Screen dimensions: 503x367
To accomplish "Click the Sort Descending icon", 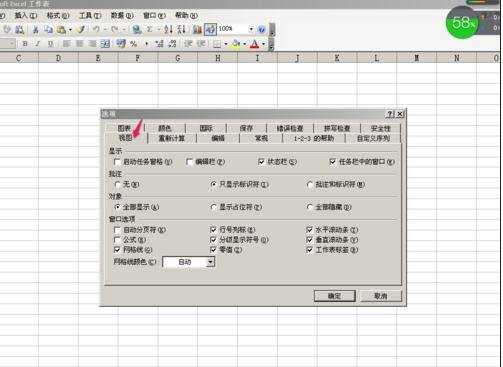I will 181,30.
